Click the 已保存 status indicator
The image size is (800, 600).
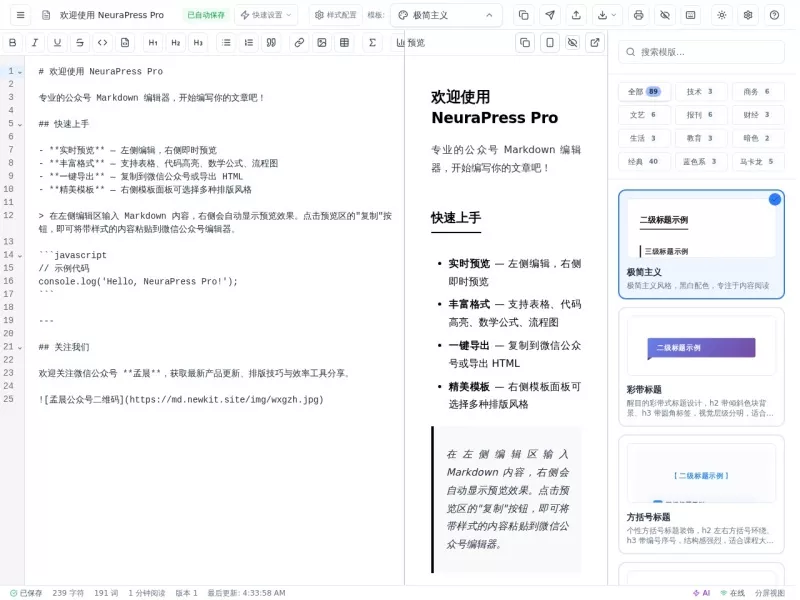click(x=26, y=593)
